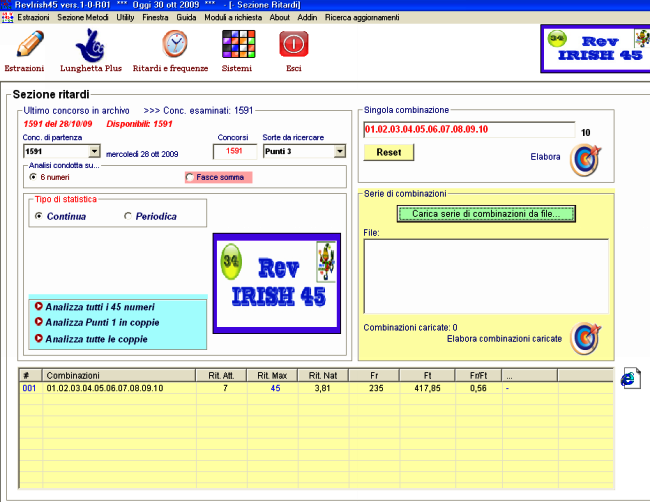Open Lunghetta Plus toolbar icon

pos(90,45)
